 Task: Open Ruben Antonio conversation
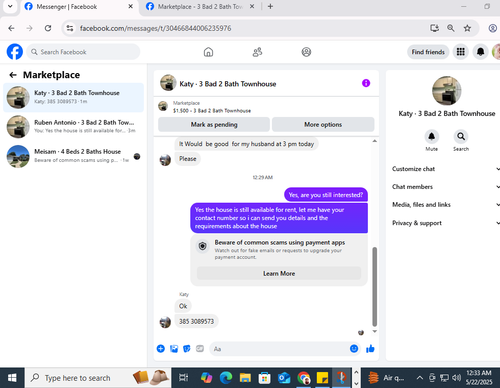tap(74, 126)
